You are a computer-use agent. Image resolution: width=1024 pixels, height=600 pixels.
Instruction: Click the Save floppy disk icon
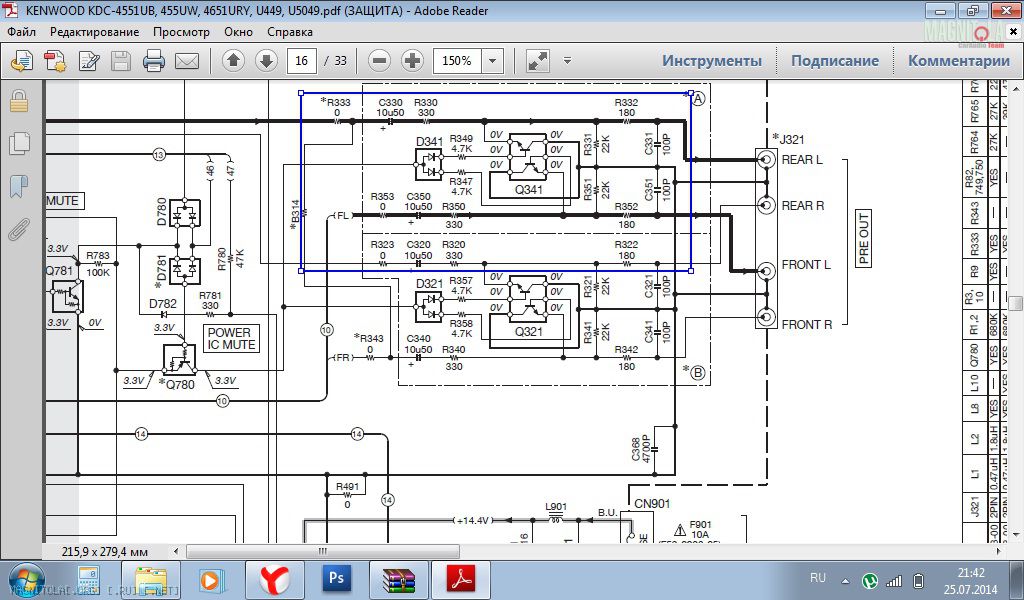pos(121,61)
